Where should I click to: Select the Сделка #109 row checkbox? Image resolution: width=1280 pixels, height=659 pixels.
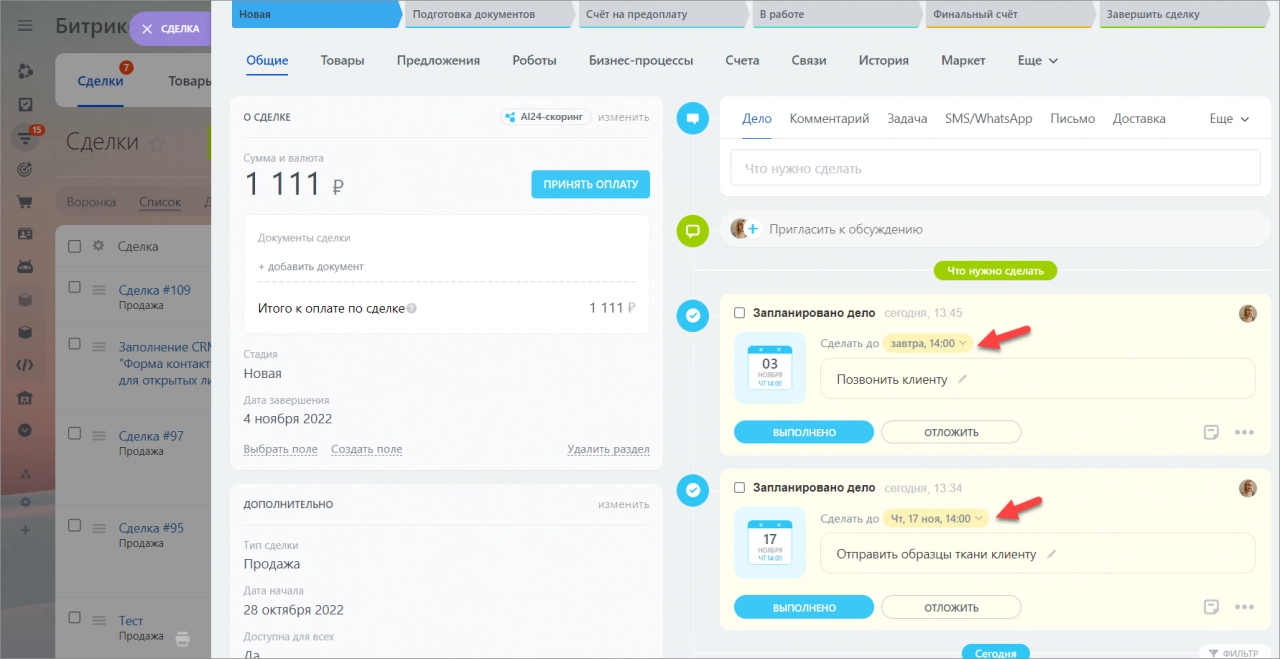click(x=74, y=288)
